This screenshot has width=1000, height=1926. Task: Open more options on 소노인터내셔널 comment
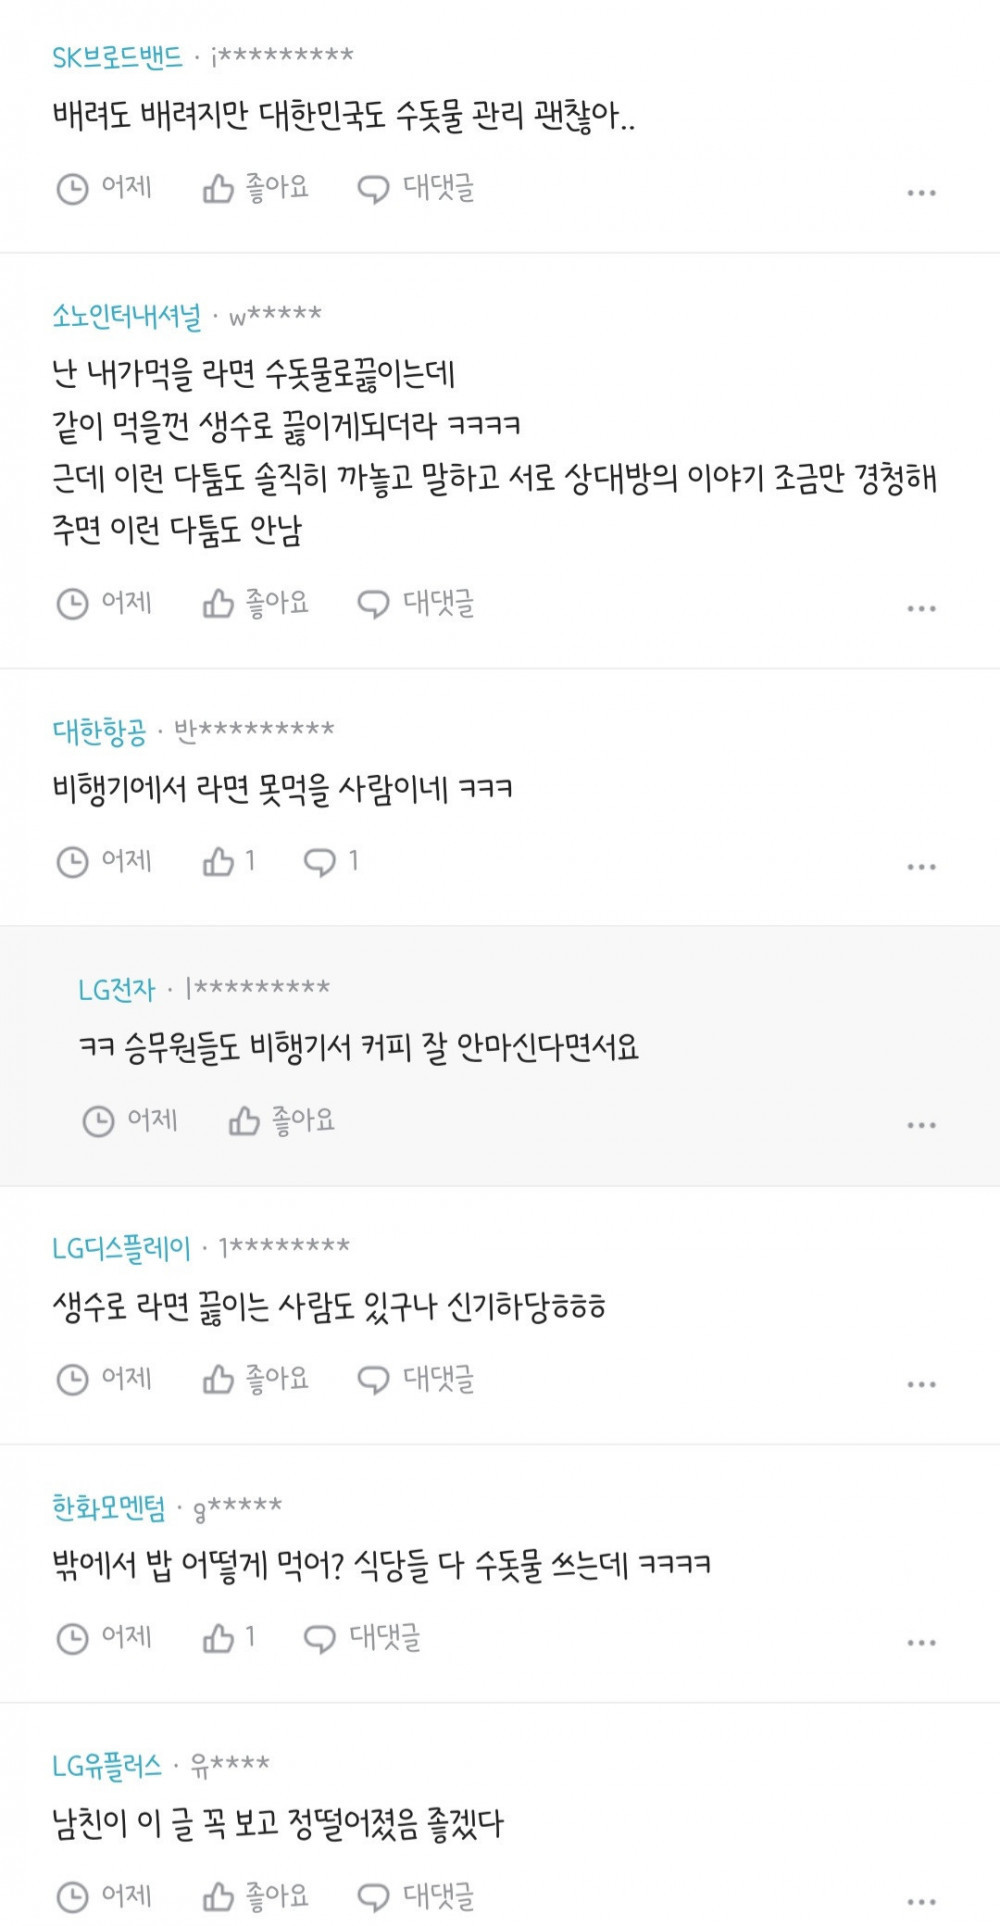pos(921,608)
